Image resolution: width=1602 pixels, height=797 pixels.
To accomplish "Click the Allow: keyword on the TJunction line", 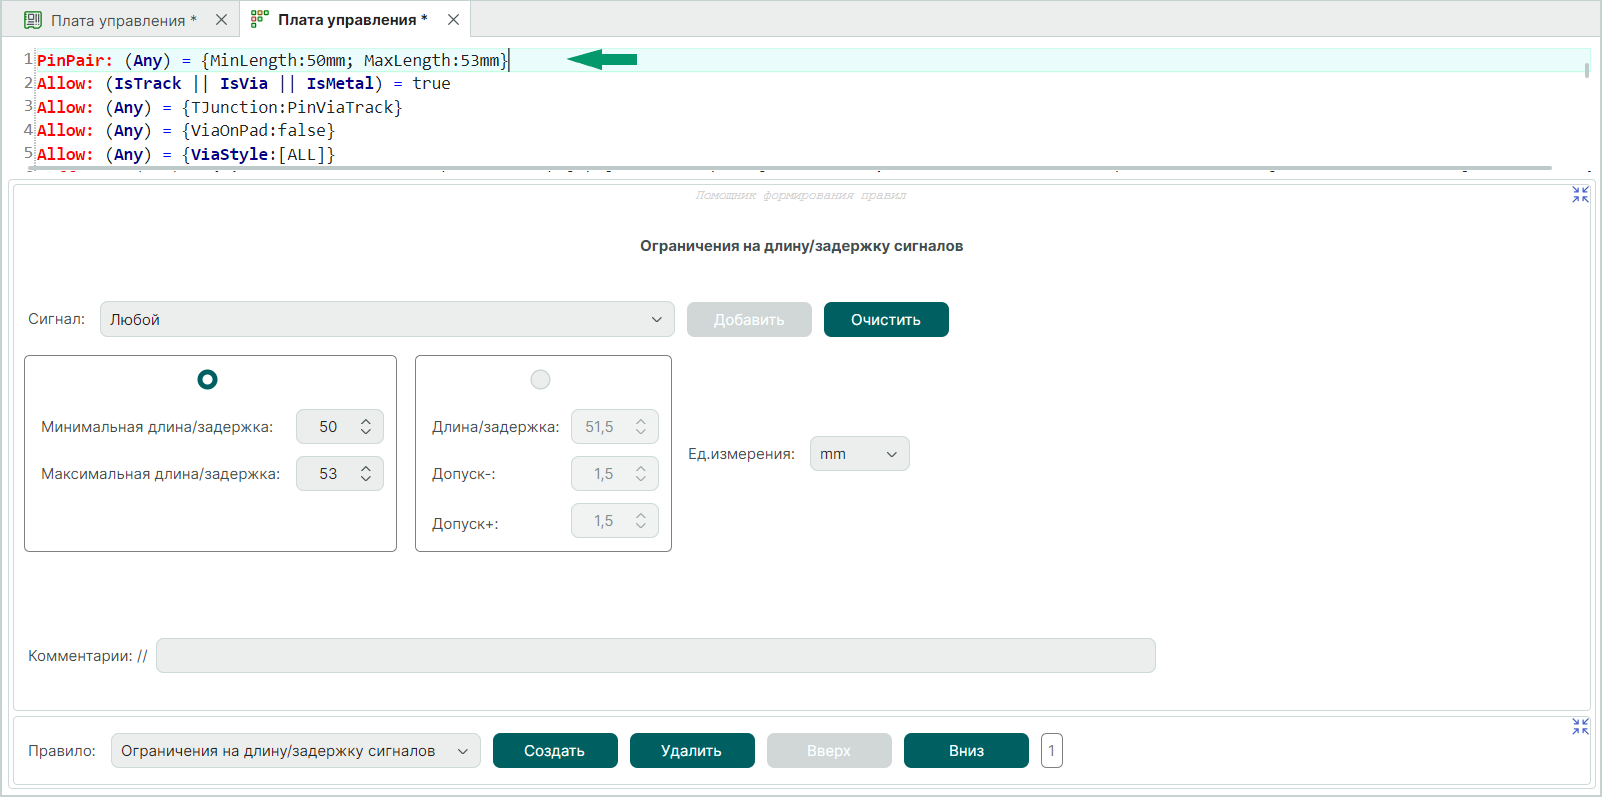I will 65,108.
